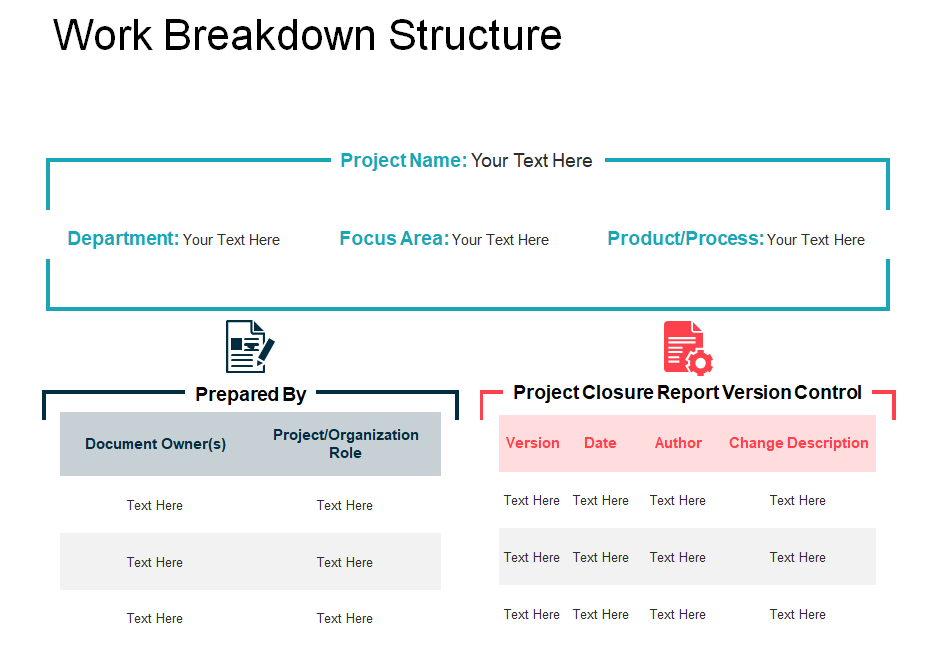Click third row cell under Change Description

click(x=798, y=614)
